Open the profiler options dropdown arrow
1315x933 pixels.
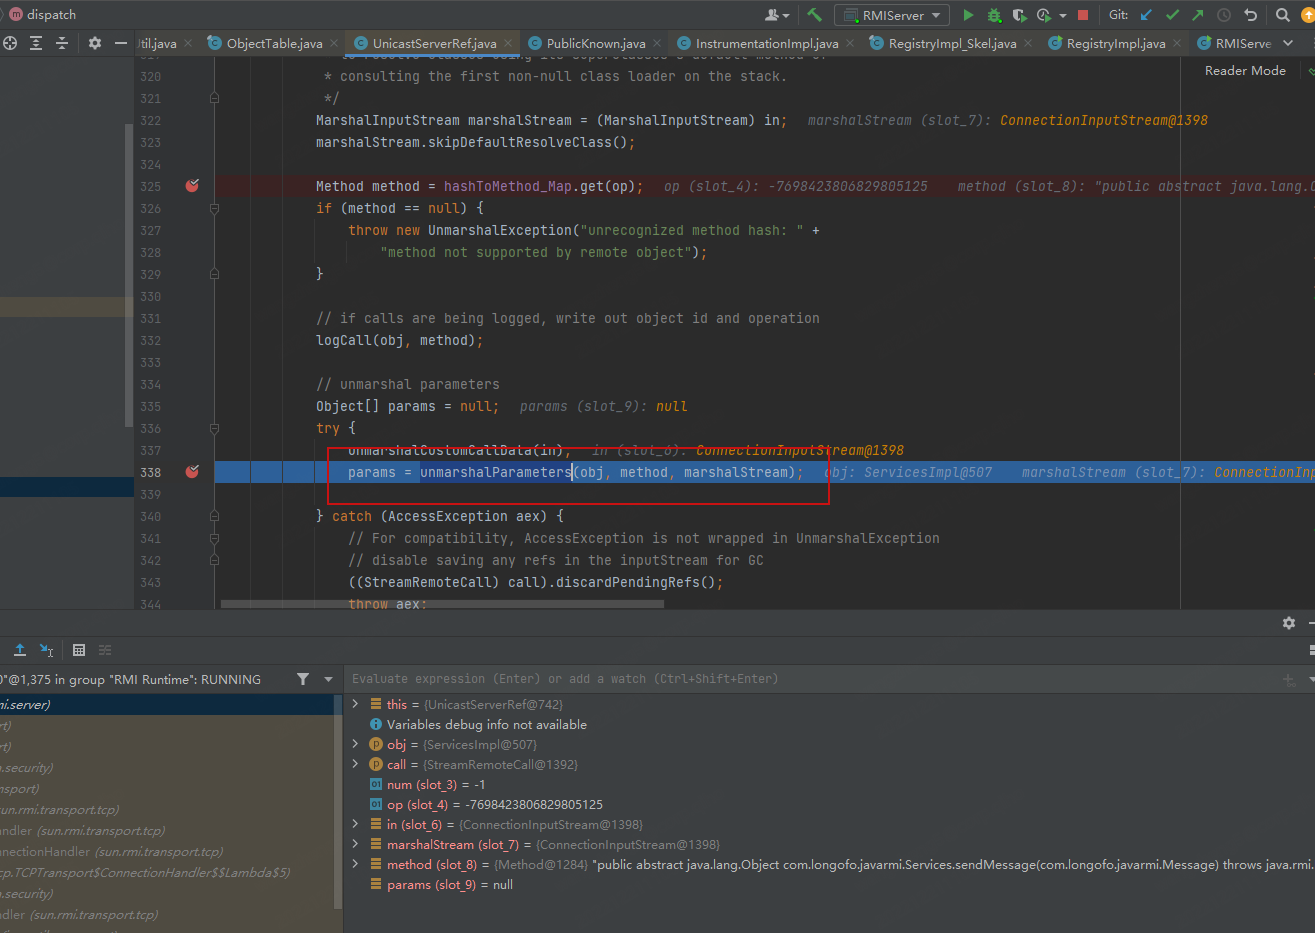[x=1062, y=15]
